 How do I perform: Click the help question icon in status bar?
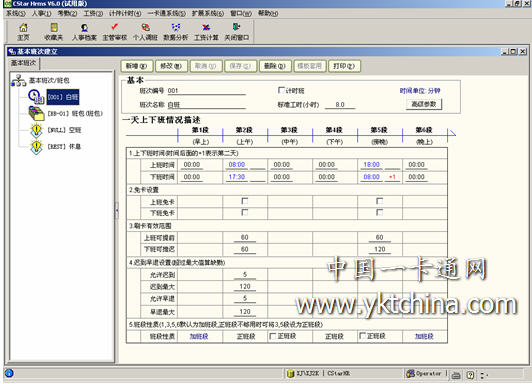pos(470,375)
